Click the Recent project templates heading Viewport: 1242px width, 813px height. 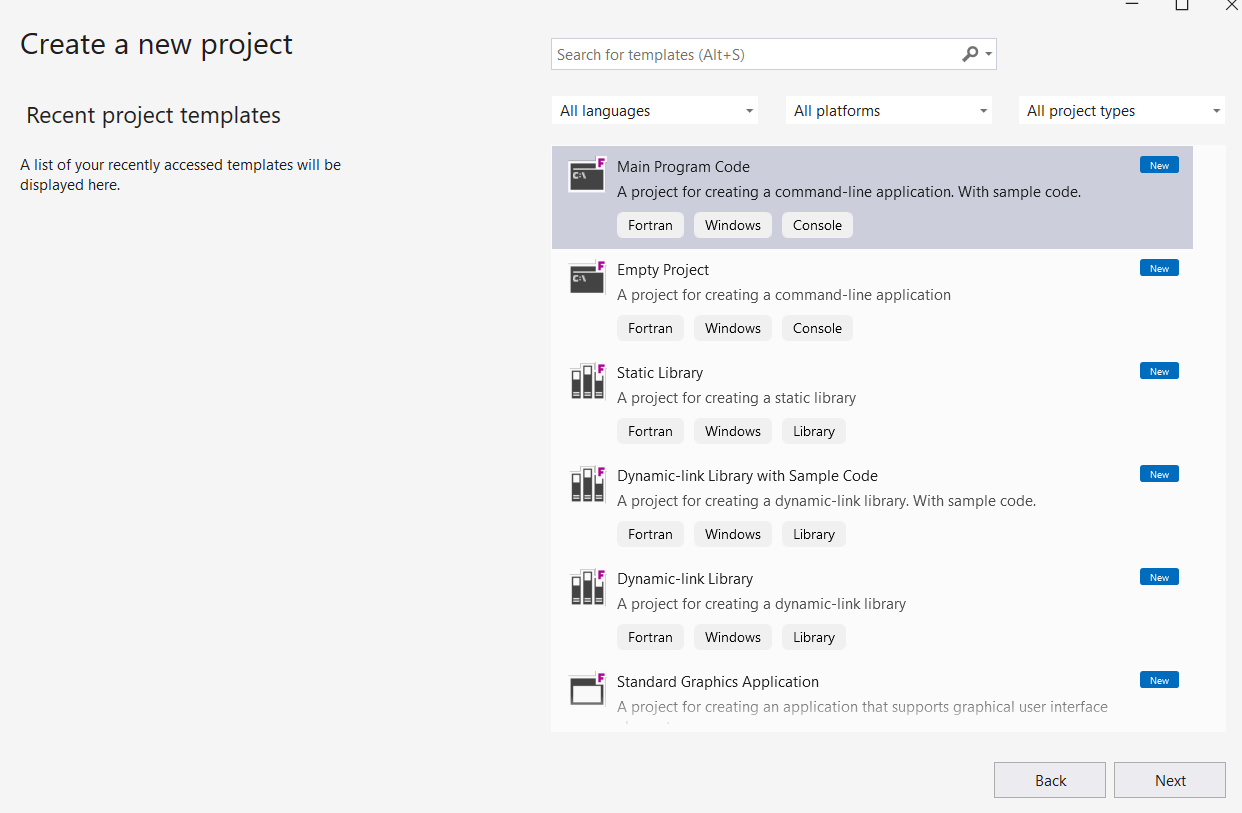click(x=153, y=115)
